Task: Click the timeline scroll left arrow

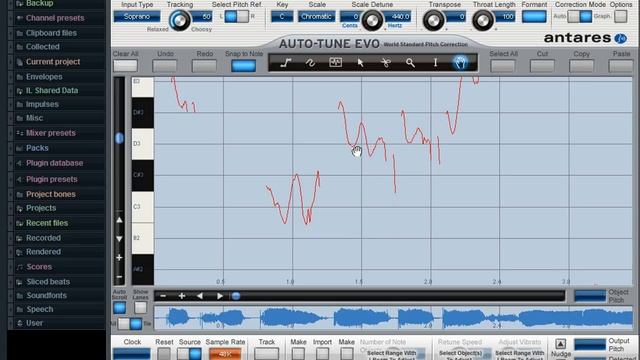Action: pos(200,296)
